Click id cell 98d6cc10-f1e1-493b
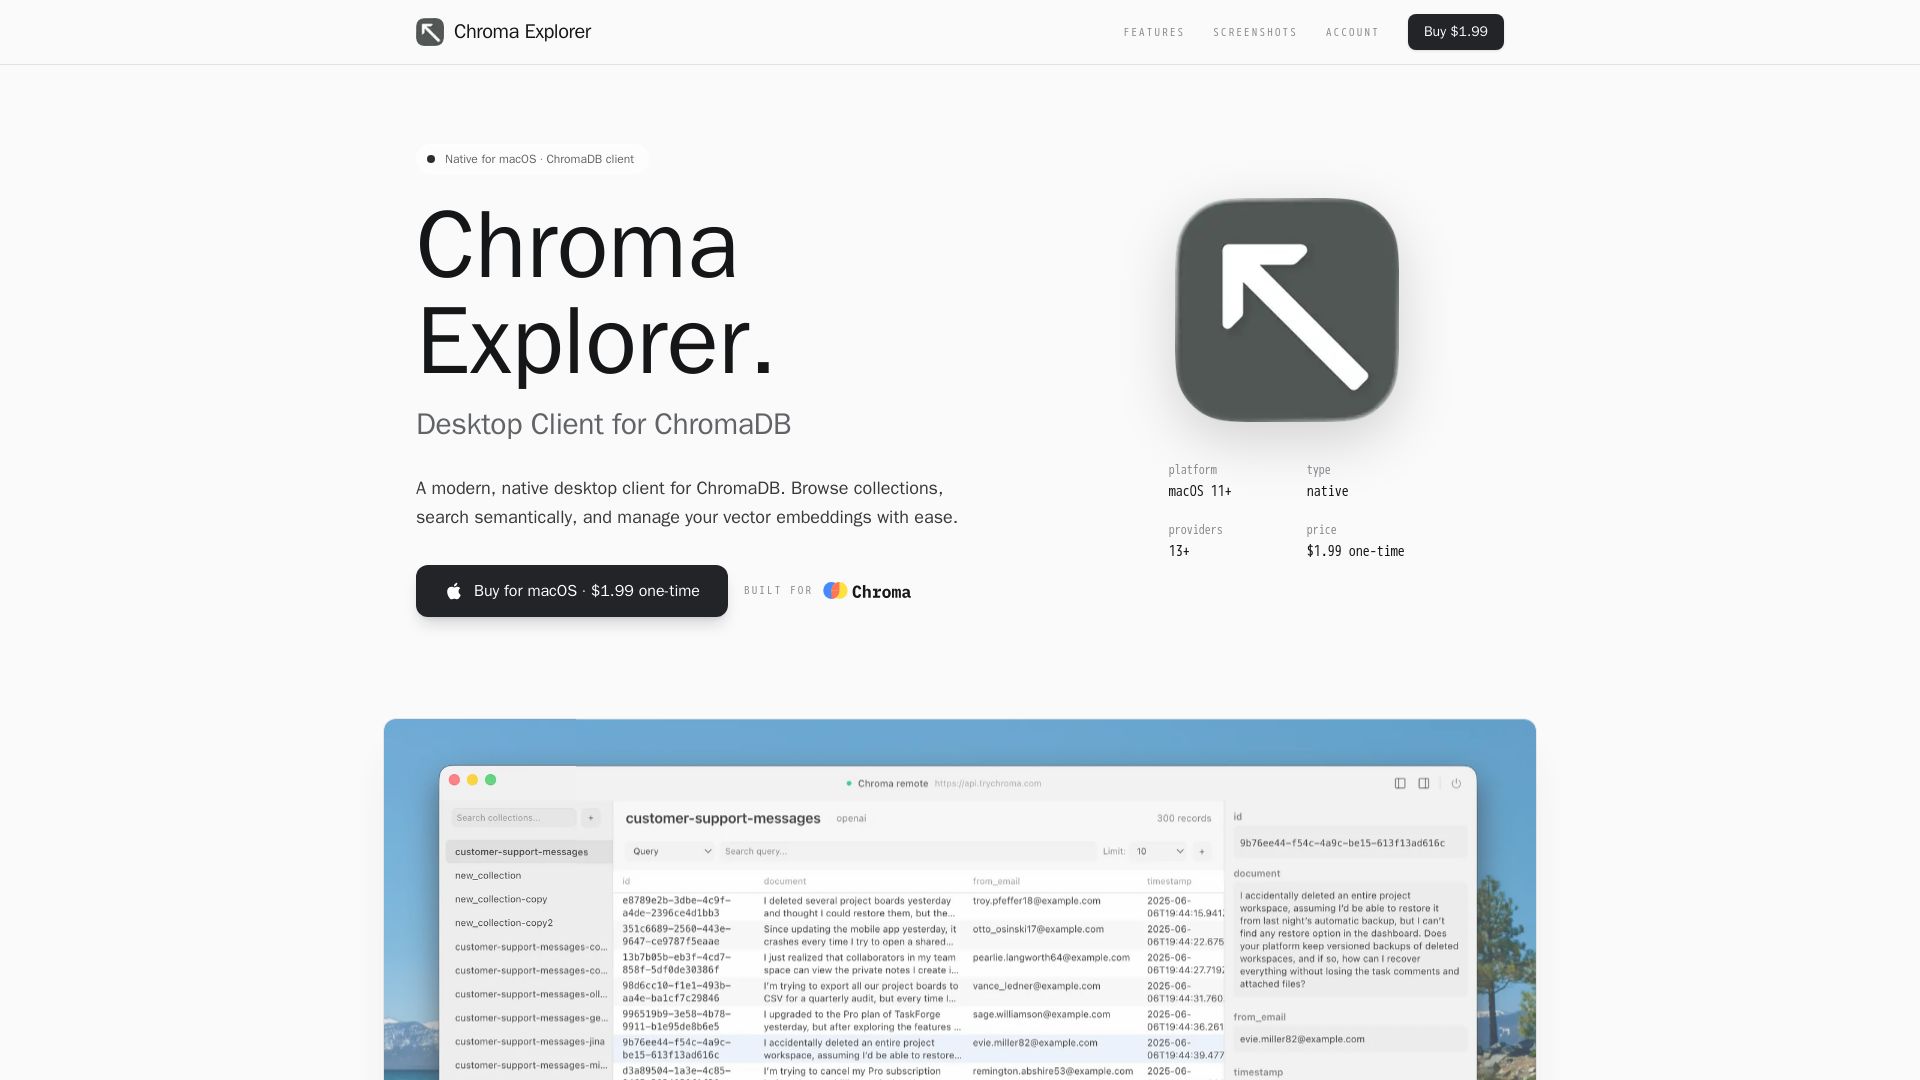 (677, 992)
